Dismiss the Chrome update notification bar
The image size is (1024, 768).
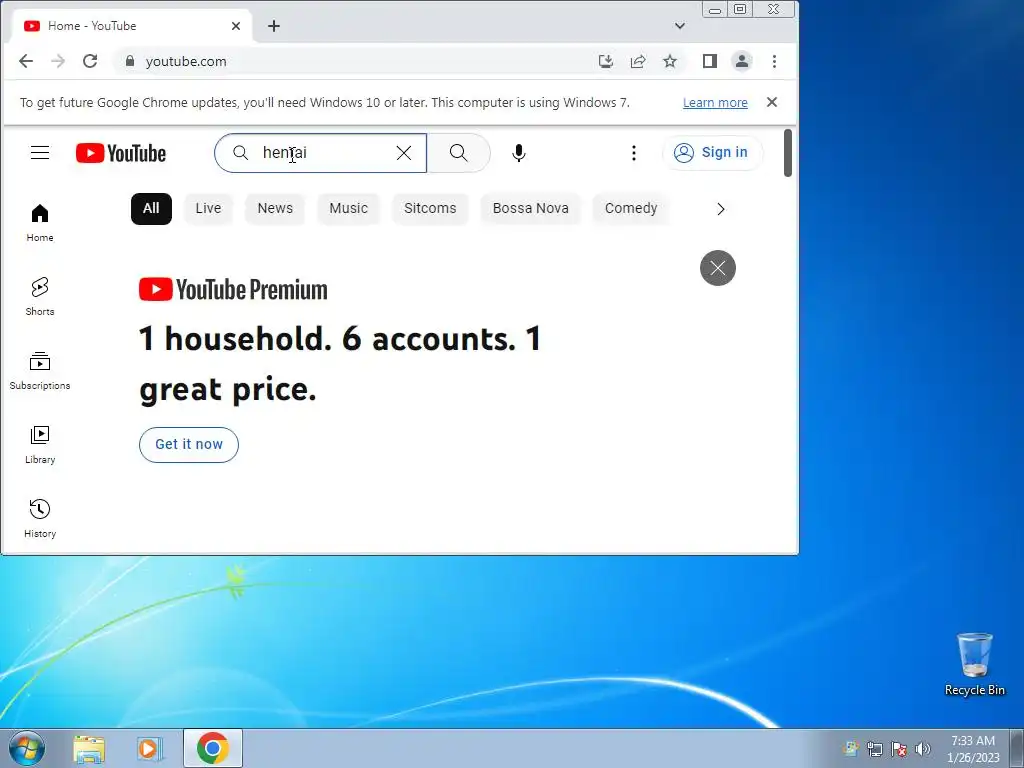click(772, 102)
